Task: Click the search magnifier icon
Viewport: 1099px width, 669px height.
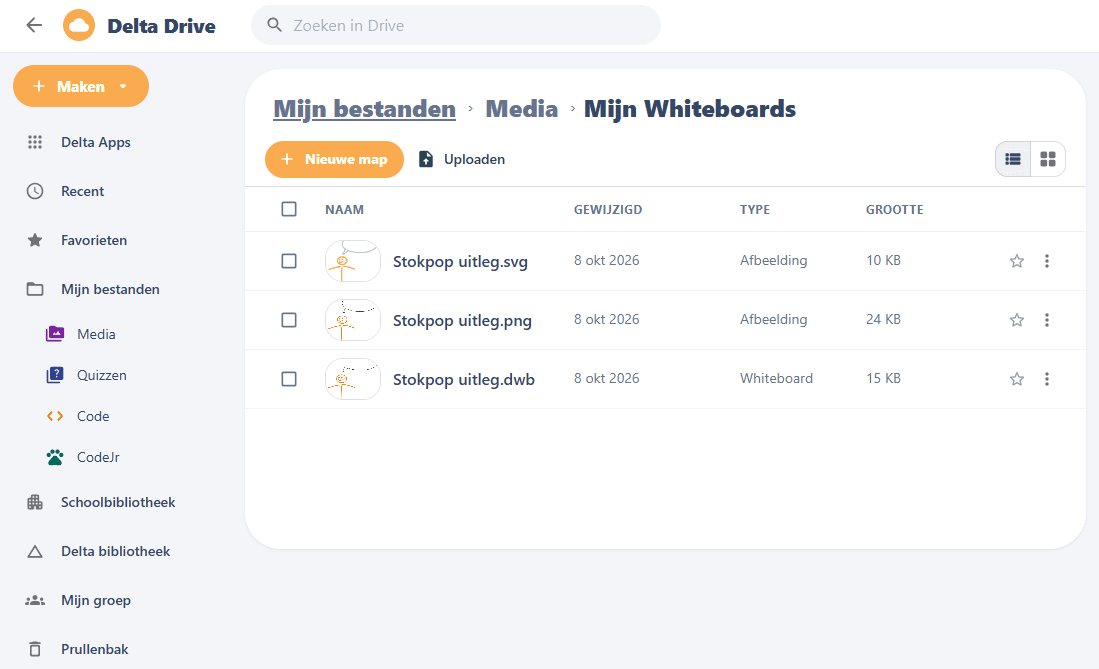Action: (x=275, y=25)
